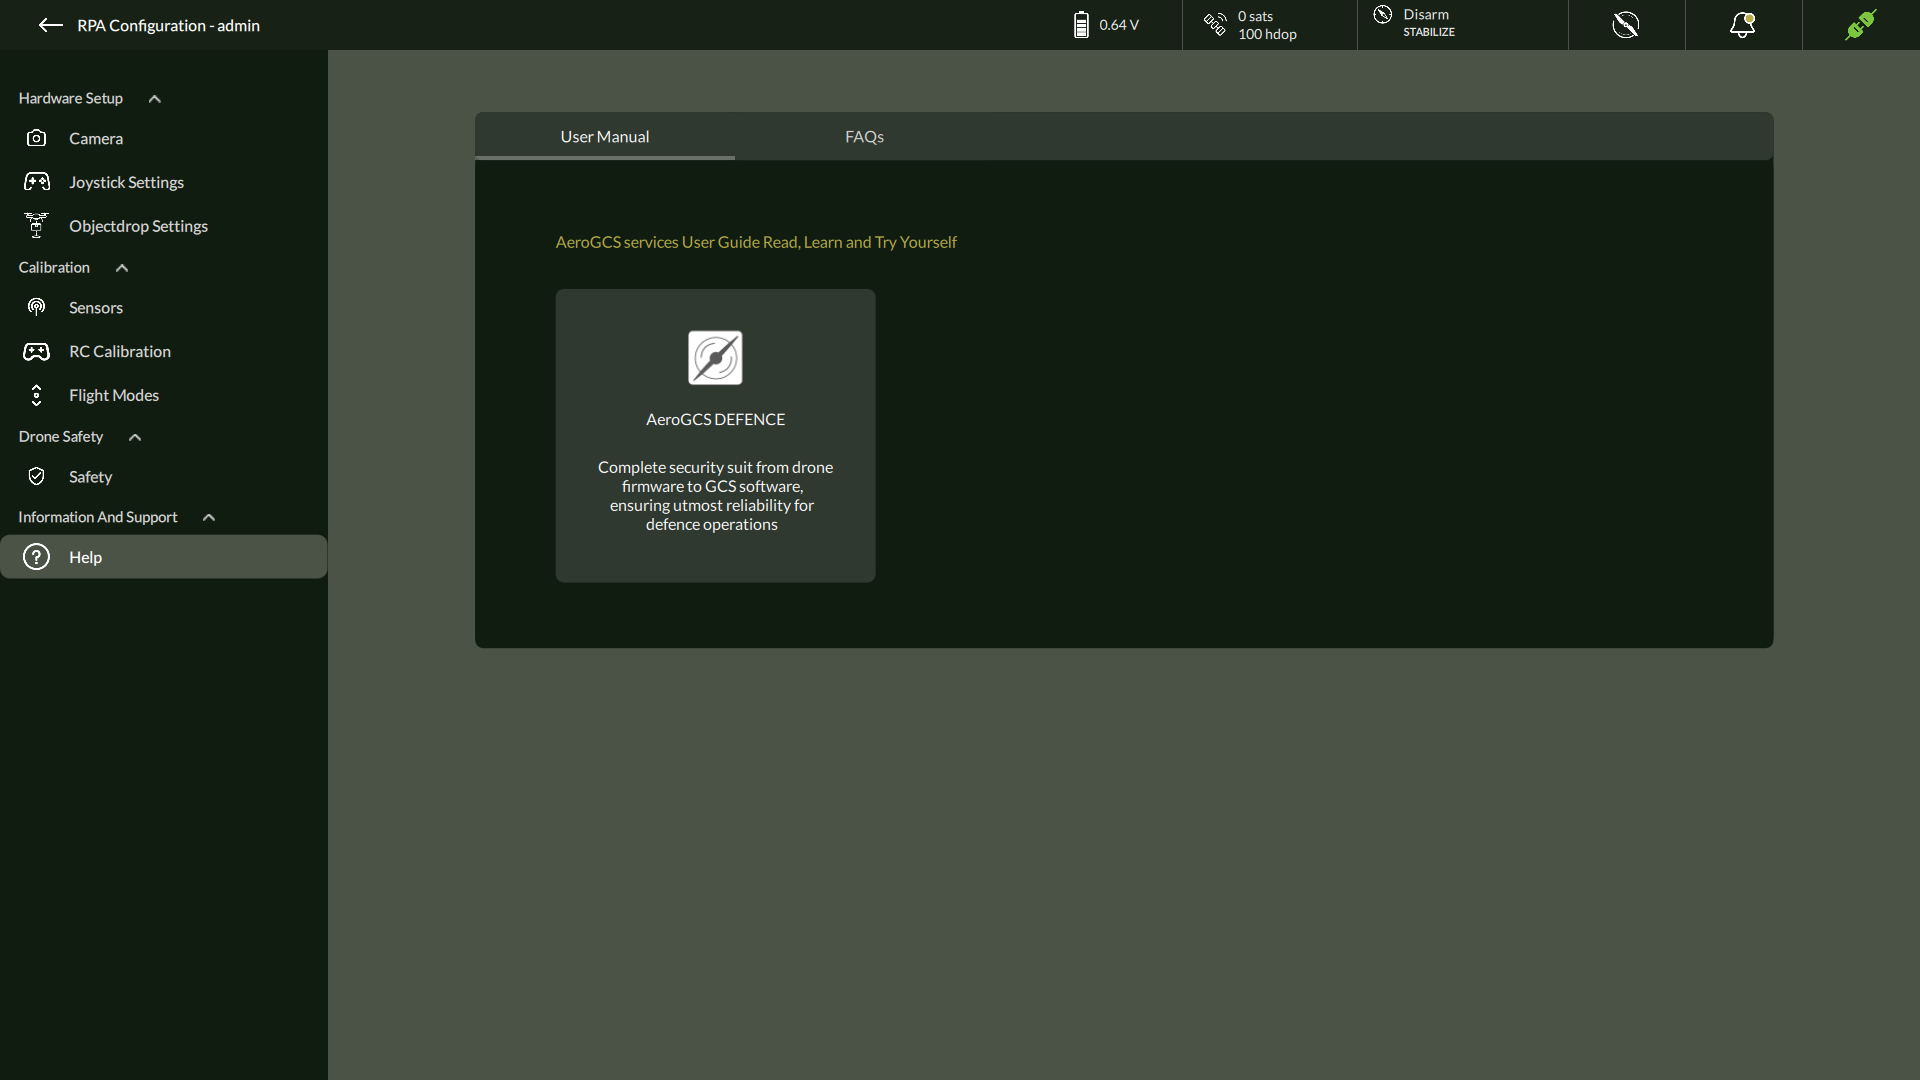
Task: Collapse Information And Support section
Action: click(x=209, y=518)
